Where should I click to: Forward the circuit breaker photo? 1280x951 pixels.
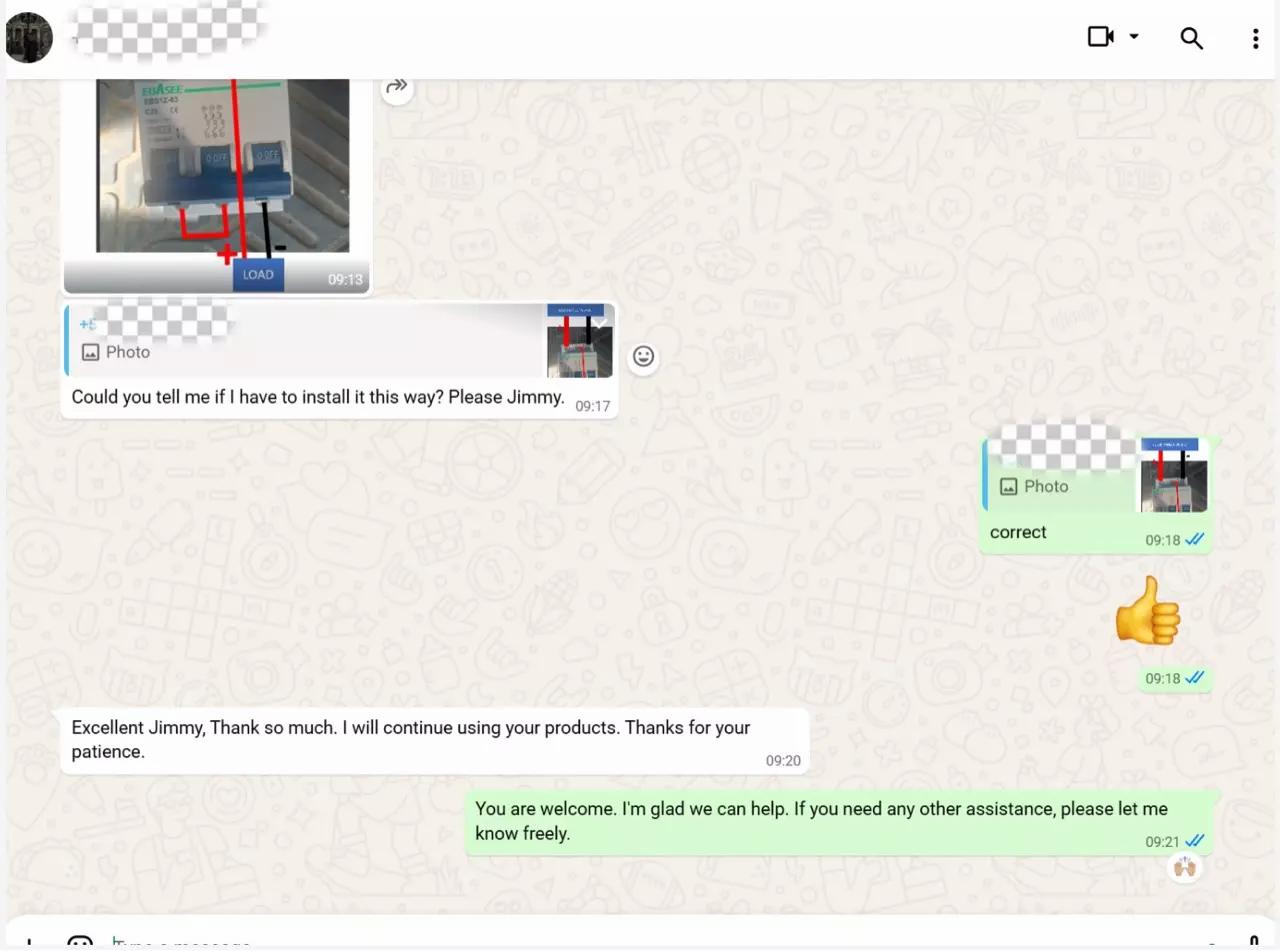click(397, 87)
